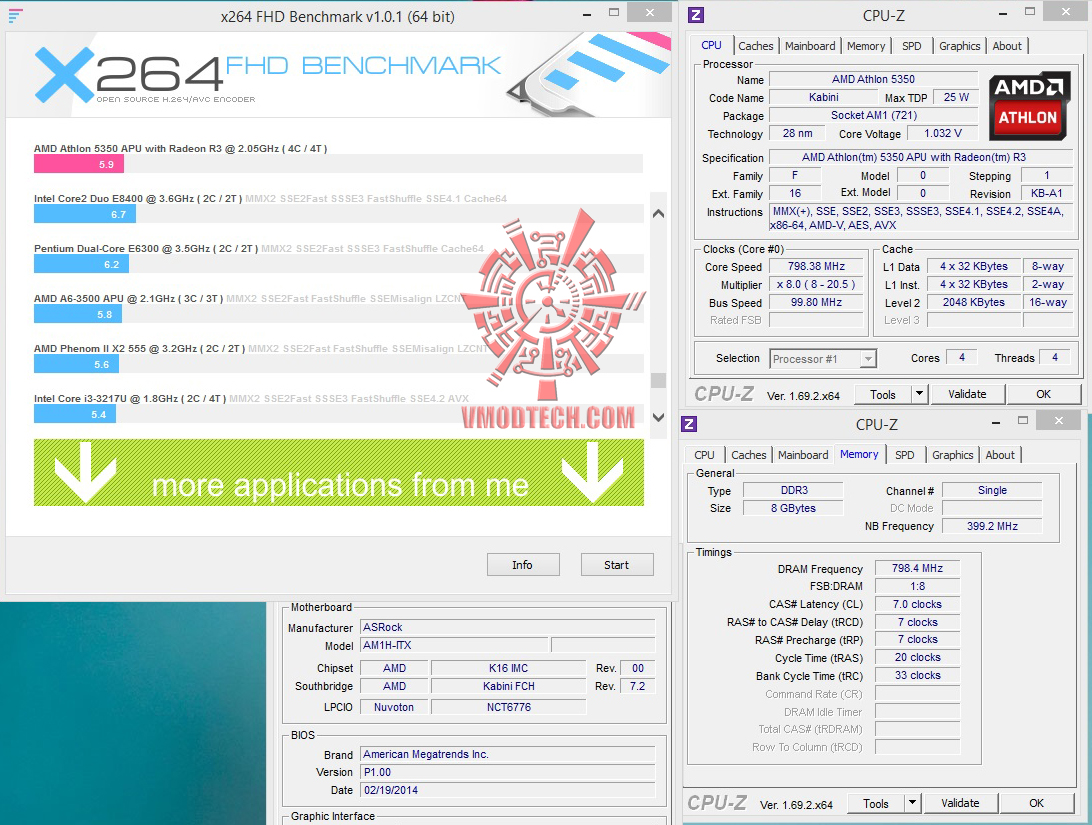
Task: Open Mainboard tab in the Memory CPU-Z window
Action: click(x=803, y=455)
